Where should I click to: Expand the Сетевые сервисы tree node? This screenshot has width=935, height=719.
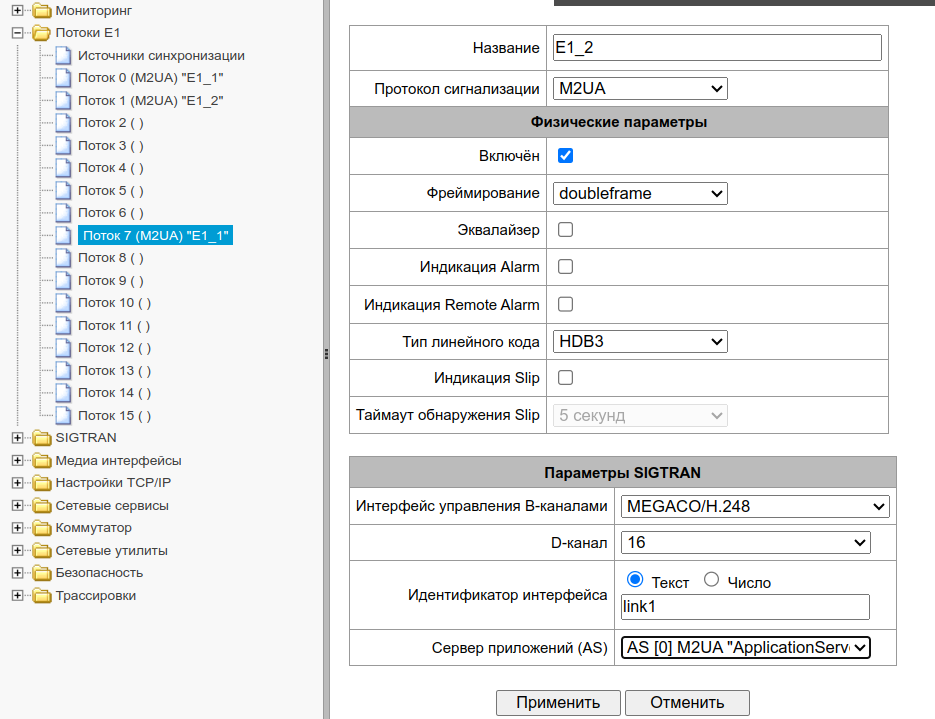(17, 506)
